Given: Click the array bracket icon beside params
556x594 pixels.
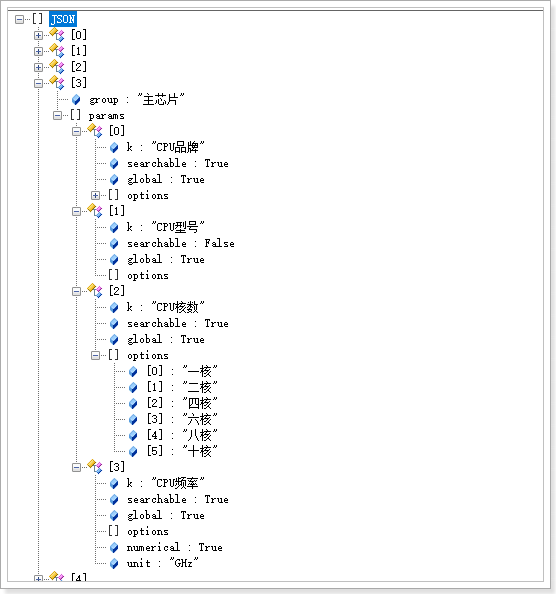Looking at the screenshot, I should click(x=76, y=115).
